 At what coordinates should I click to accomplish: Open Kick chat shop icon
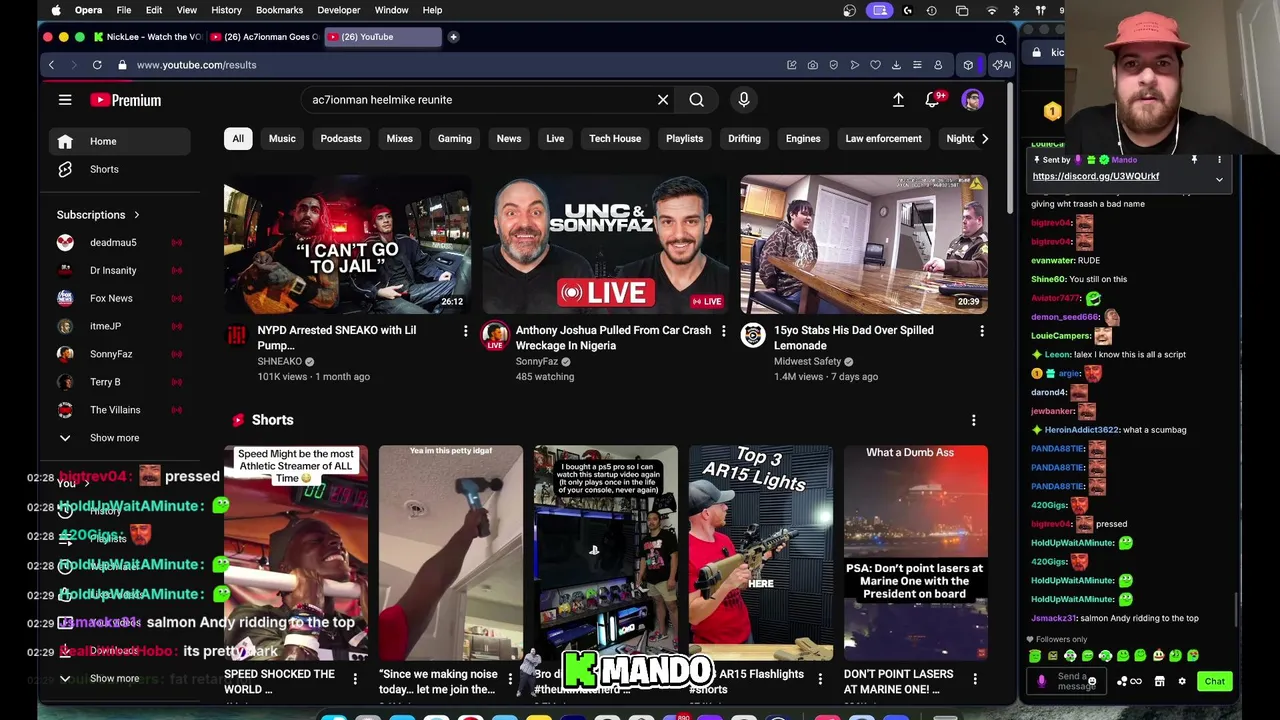click(x=1159, y=682)
